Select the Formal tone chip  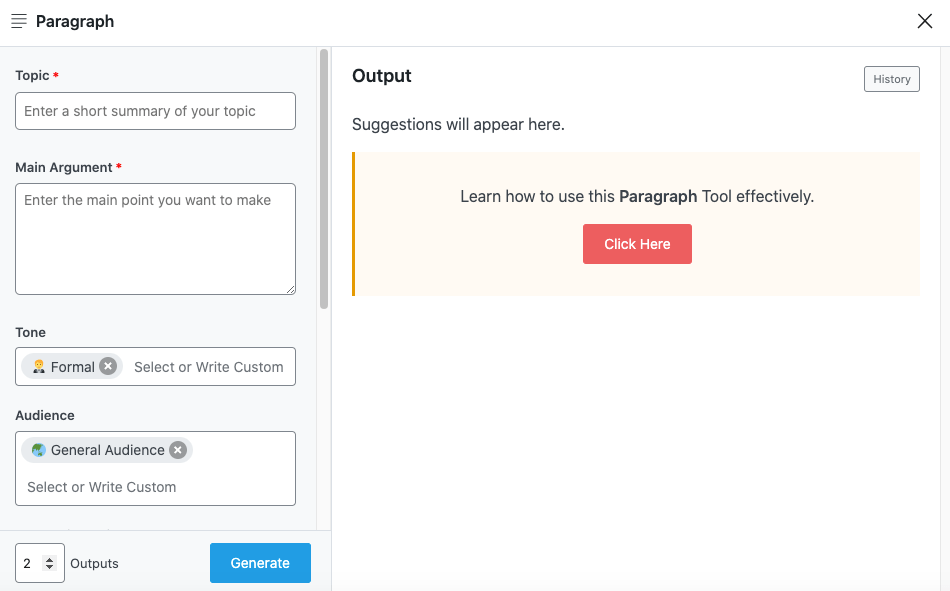pyautogui.click(x=72, y=366)
